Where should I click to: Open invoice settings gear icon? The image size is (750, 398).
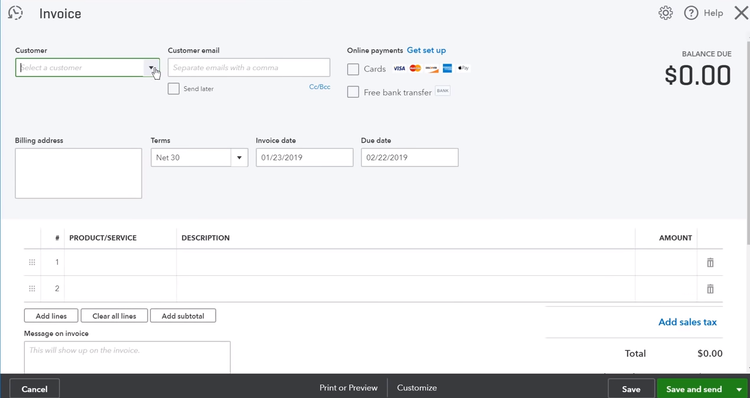point(665,13)
